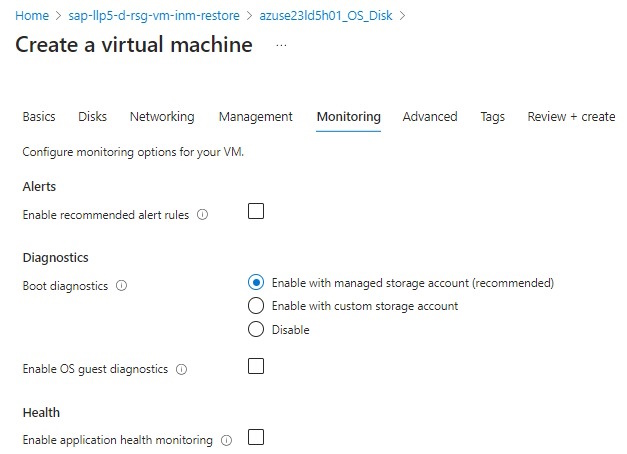Select Enable with managed storage account radio
Viewport: 627px width, 454px height.
[256, 282]
